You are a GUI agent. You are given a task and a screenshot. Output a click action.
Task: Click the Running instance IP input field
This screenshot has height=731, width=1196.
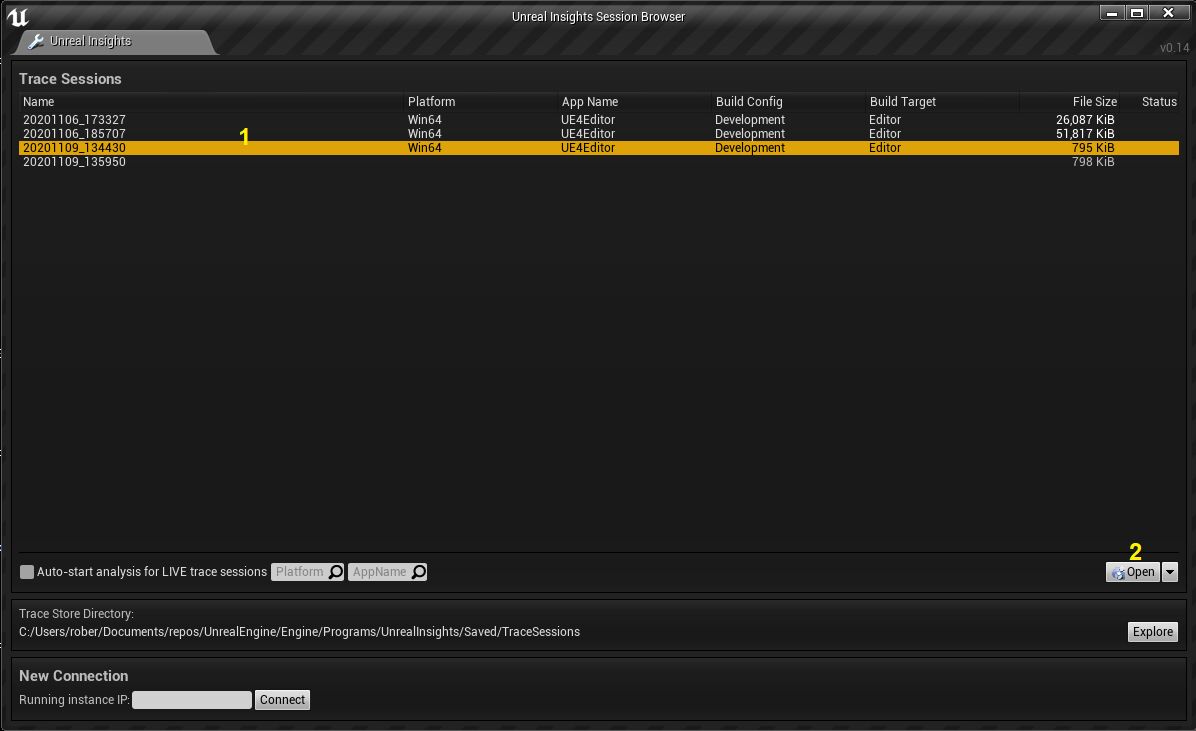(x=192, y=699)
